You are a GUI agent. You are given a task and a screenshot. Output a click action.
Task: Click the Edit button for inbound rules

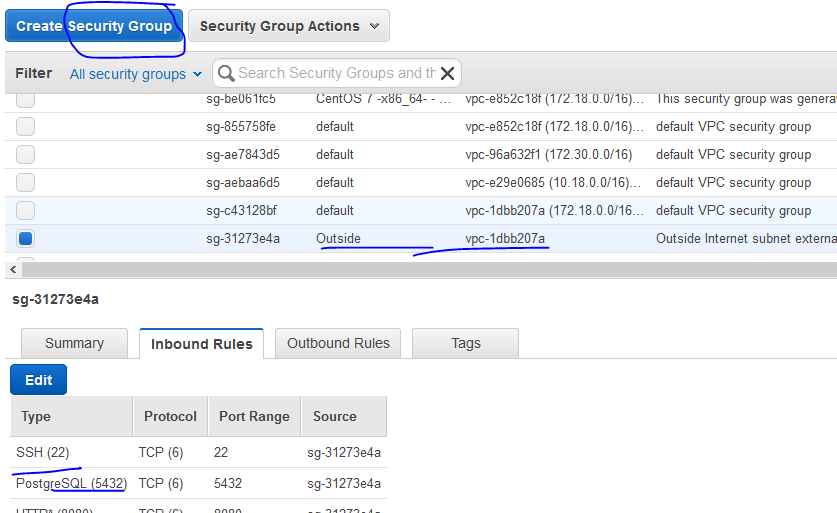(x=38, y=380)
